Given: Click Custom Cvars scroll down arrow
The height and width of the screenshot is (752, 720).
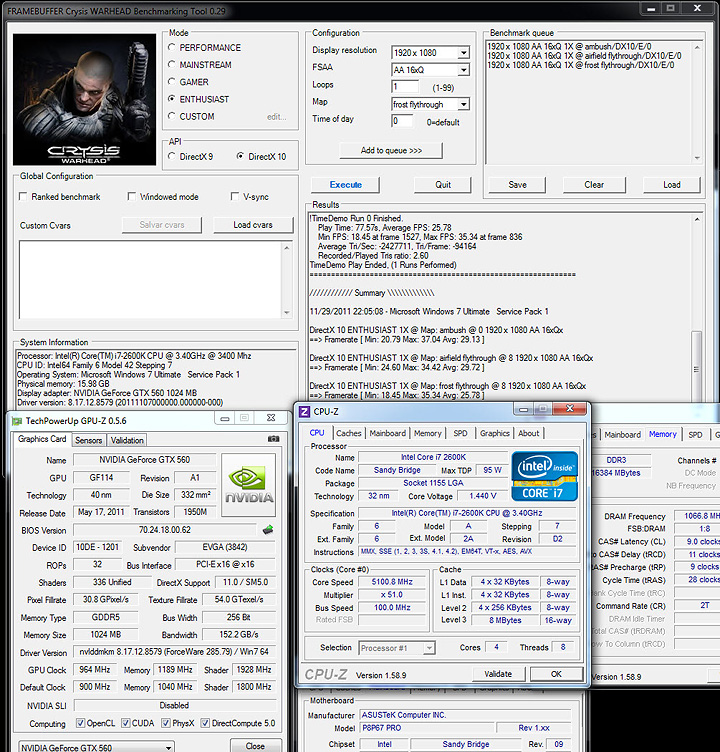Looking at the screenshot, I should pos(286,313).
